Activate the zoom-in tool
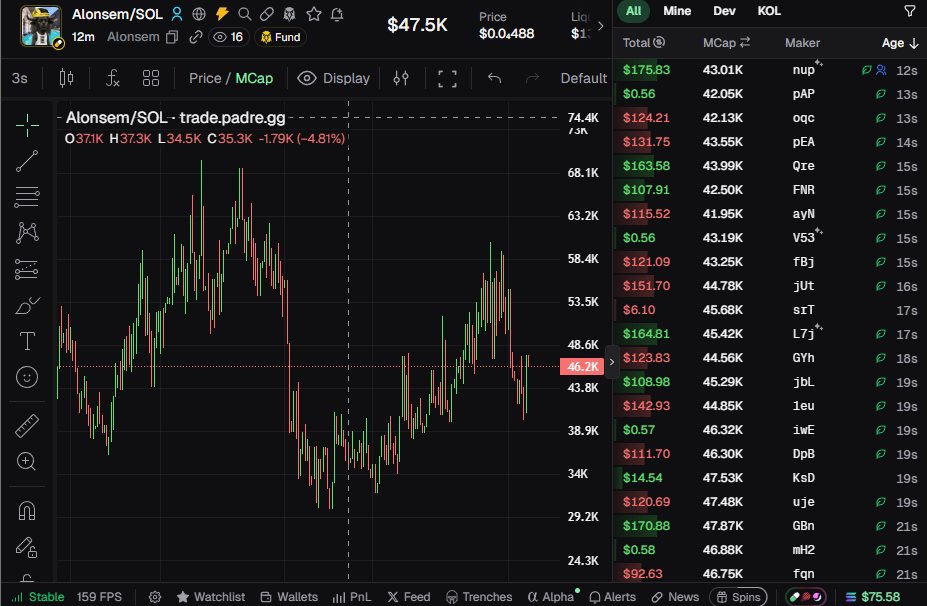The width and height of the screenshot is (927, 606). [x=27, y=461]
